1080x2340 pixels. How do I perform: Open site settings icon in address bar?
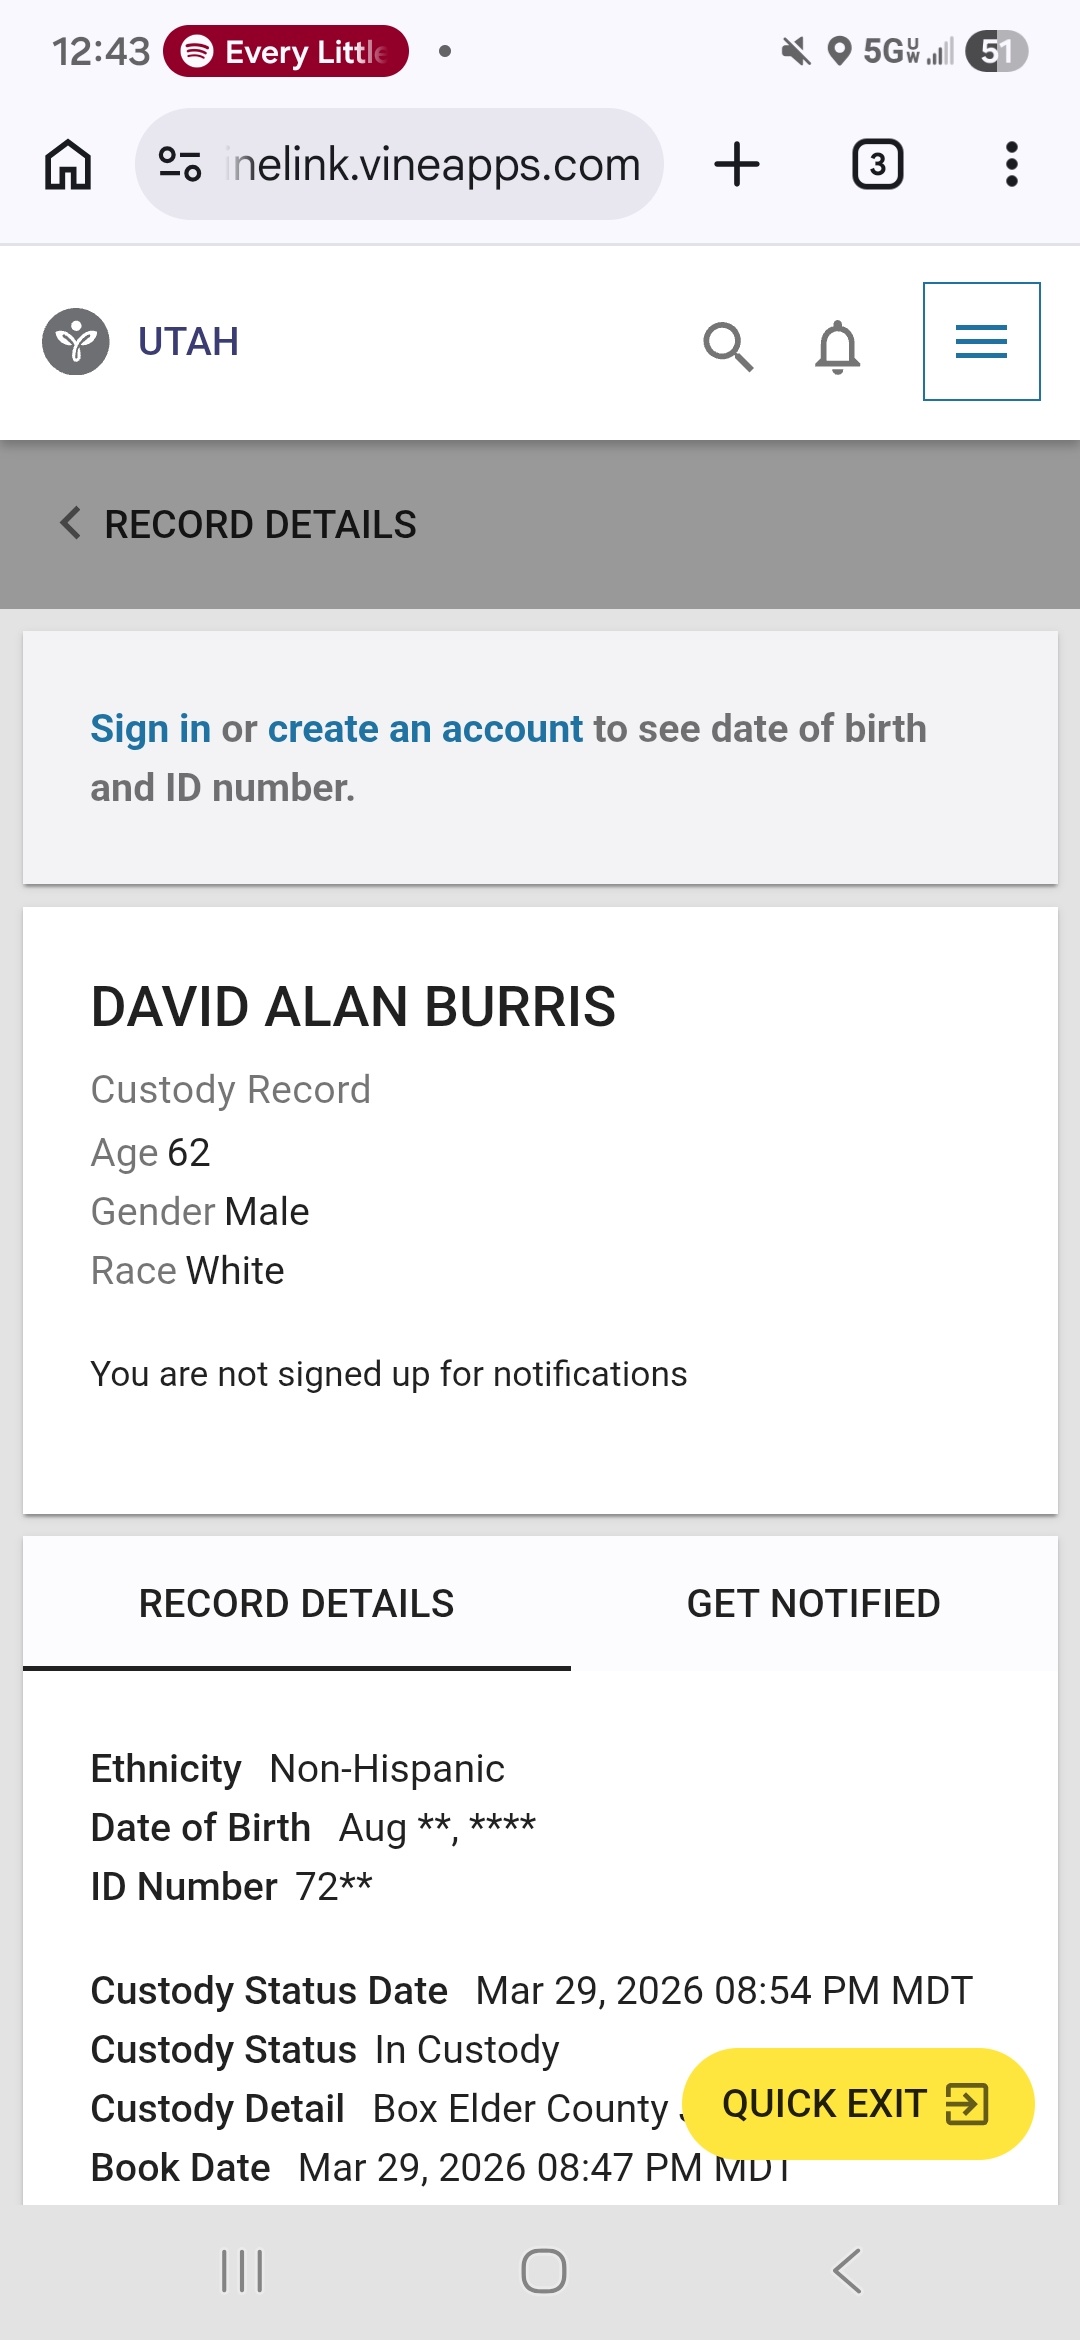180,164
